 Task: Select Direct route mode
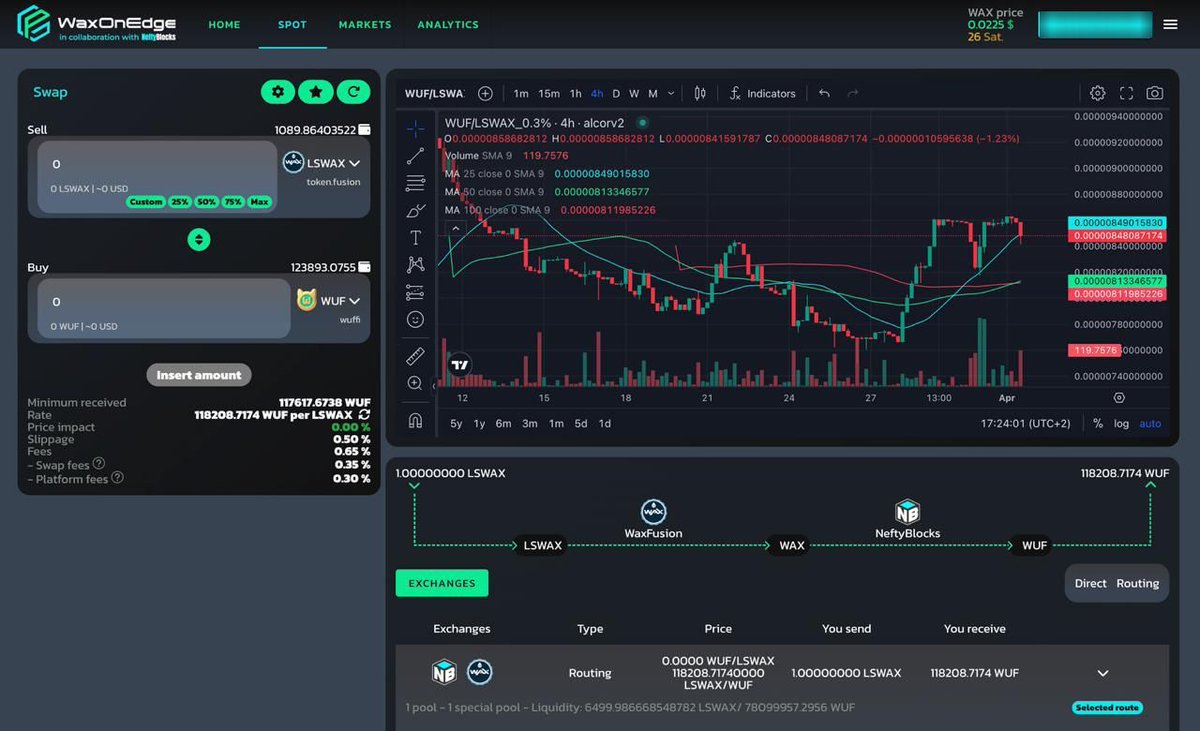[x=1090, y=583]
